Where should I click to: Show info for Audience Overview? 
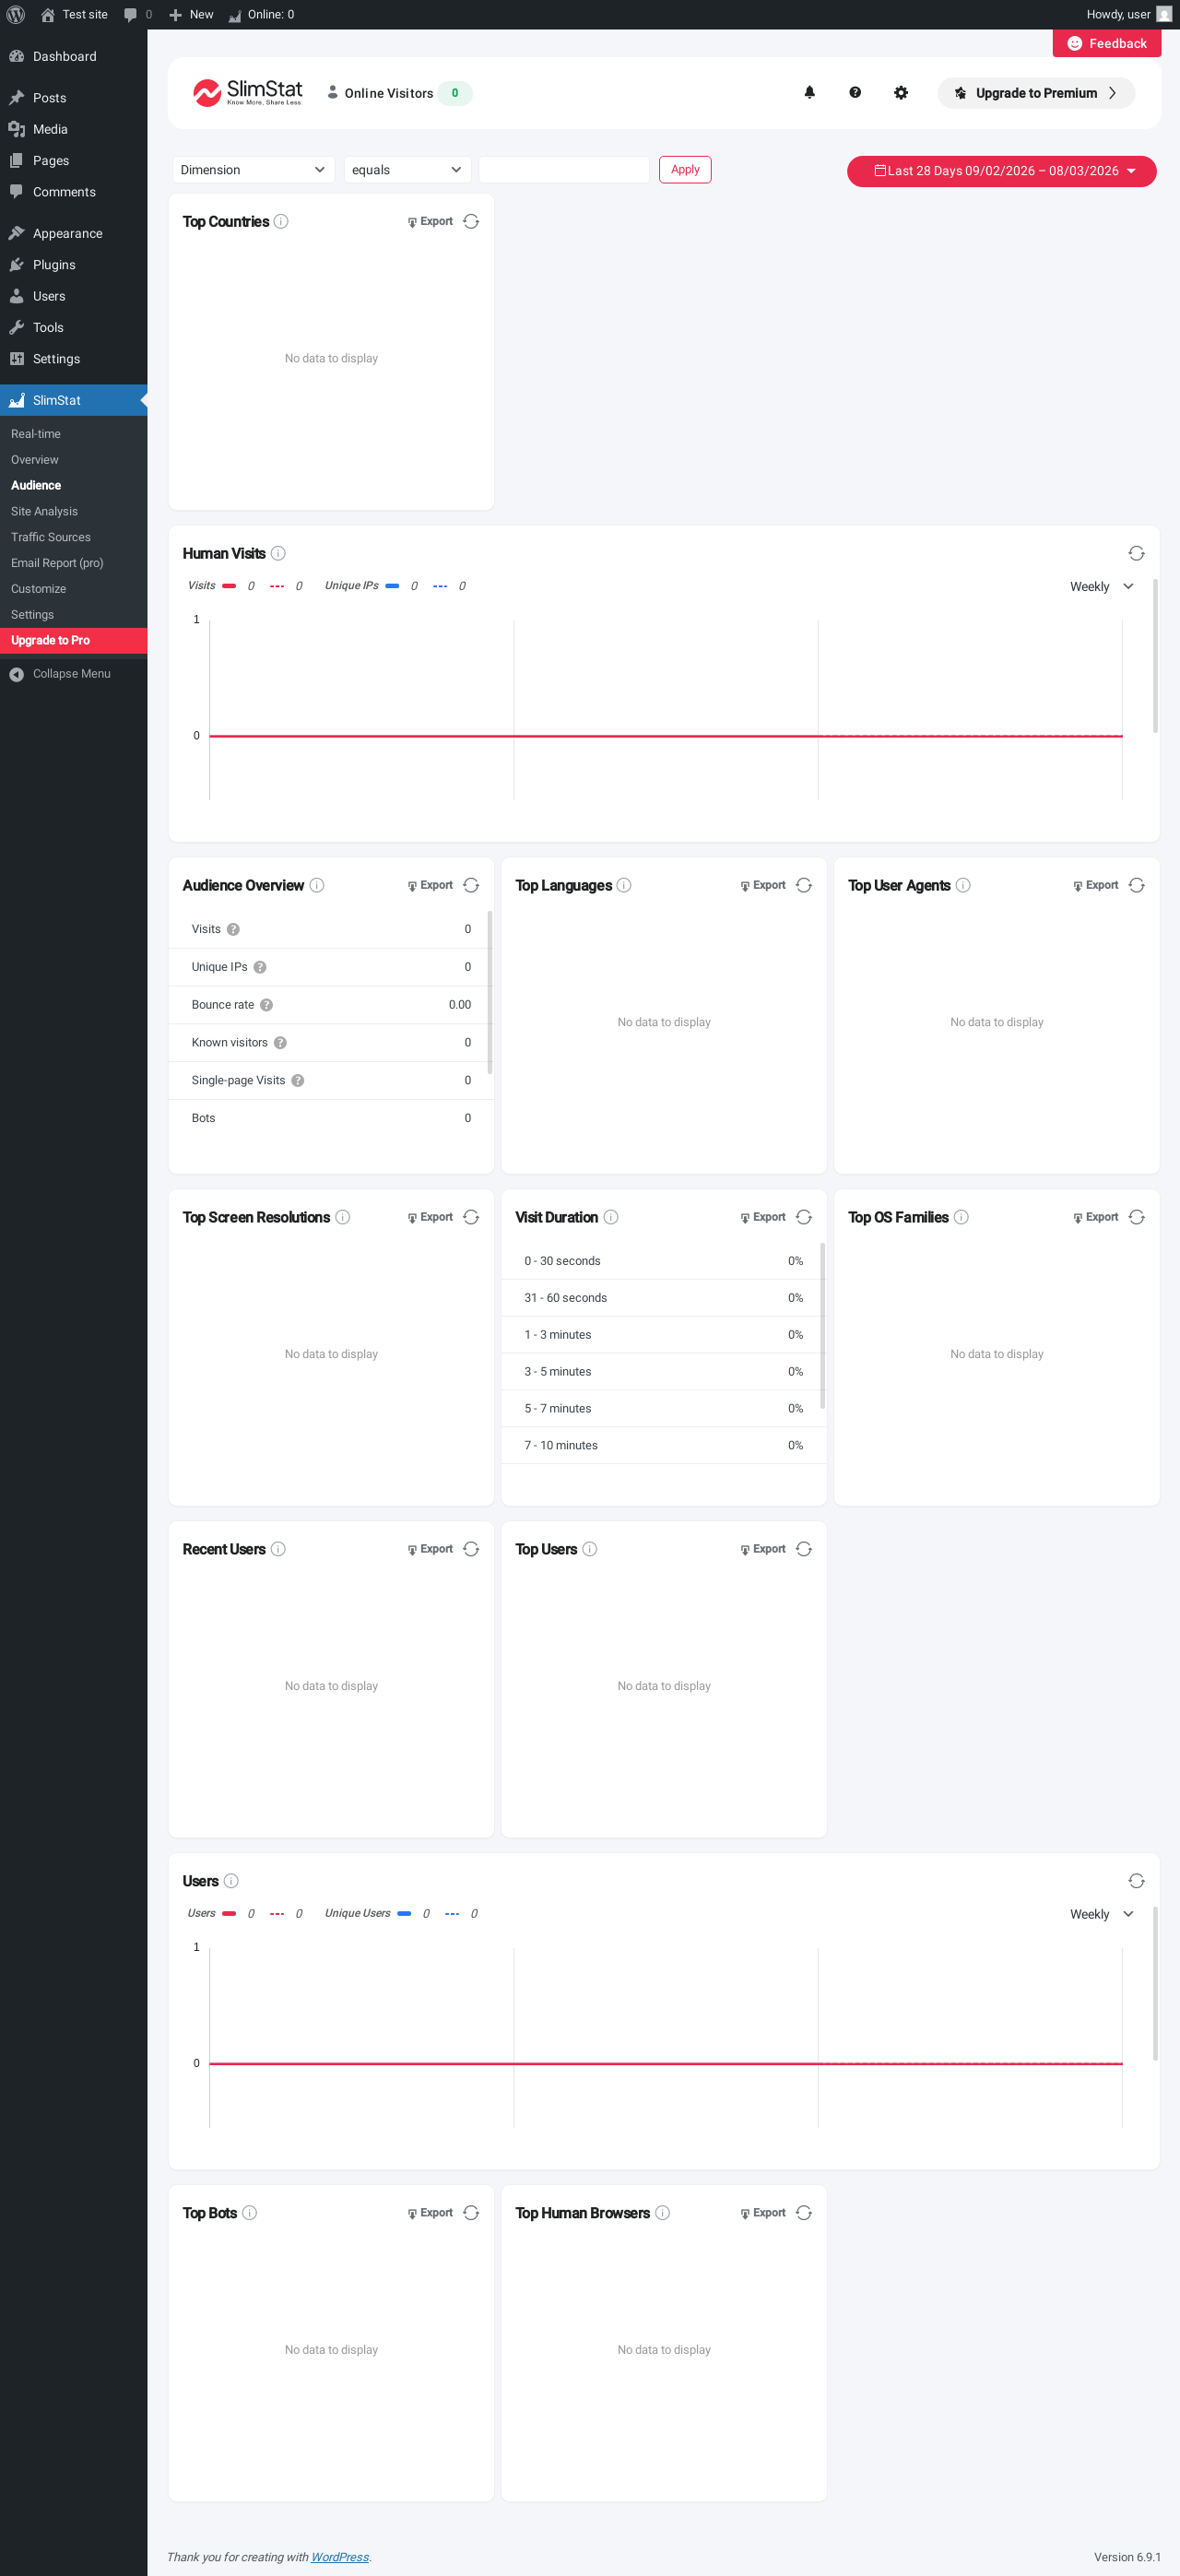tap(317, 886)
